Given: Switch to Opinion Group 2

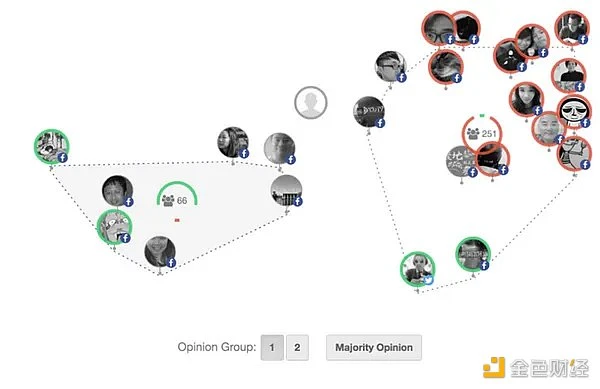Looking at the screenshot, I should (x=297, y=347).
